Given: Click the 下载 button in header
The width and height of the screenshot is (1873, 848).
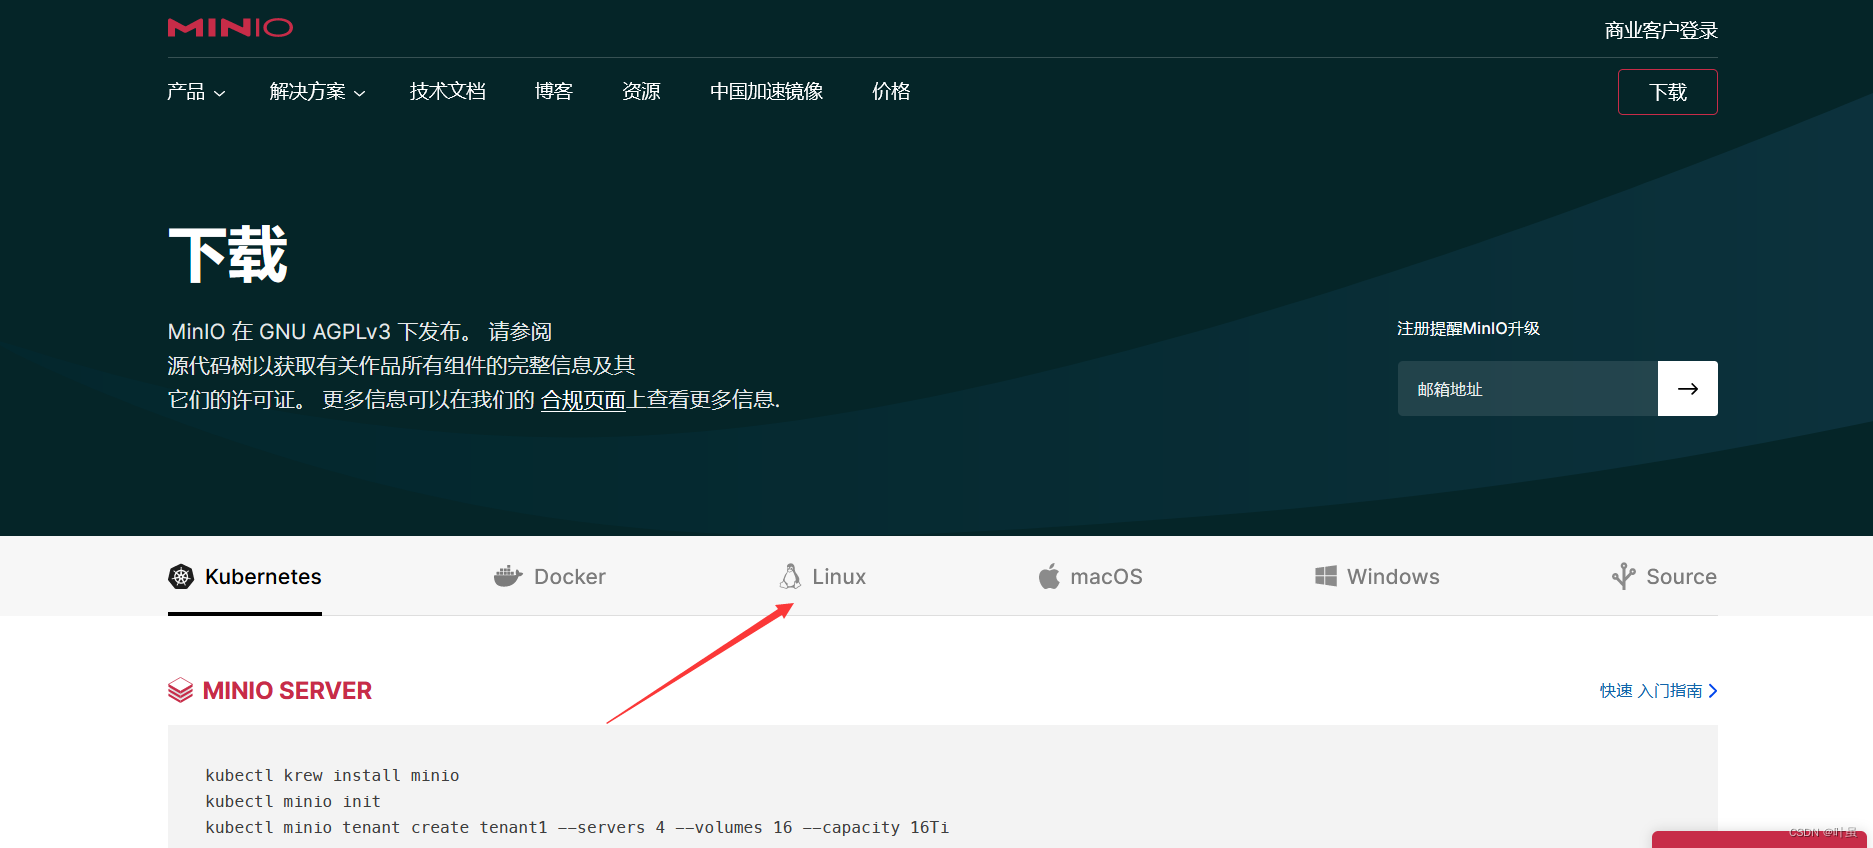Looking at the screenshot, I should tap(1668, 92).
